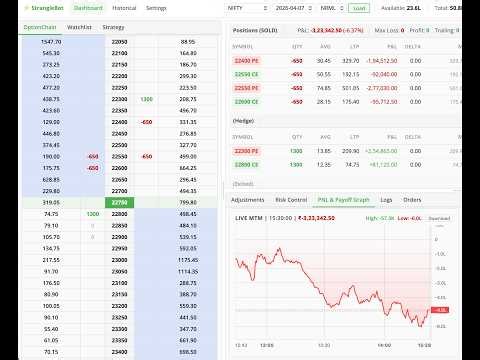Click the LIVE MTM line chart area
The height and width of the screenshot is (360, 480).
(x=333, y=283)
